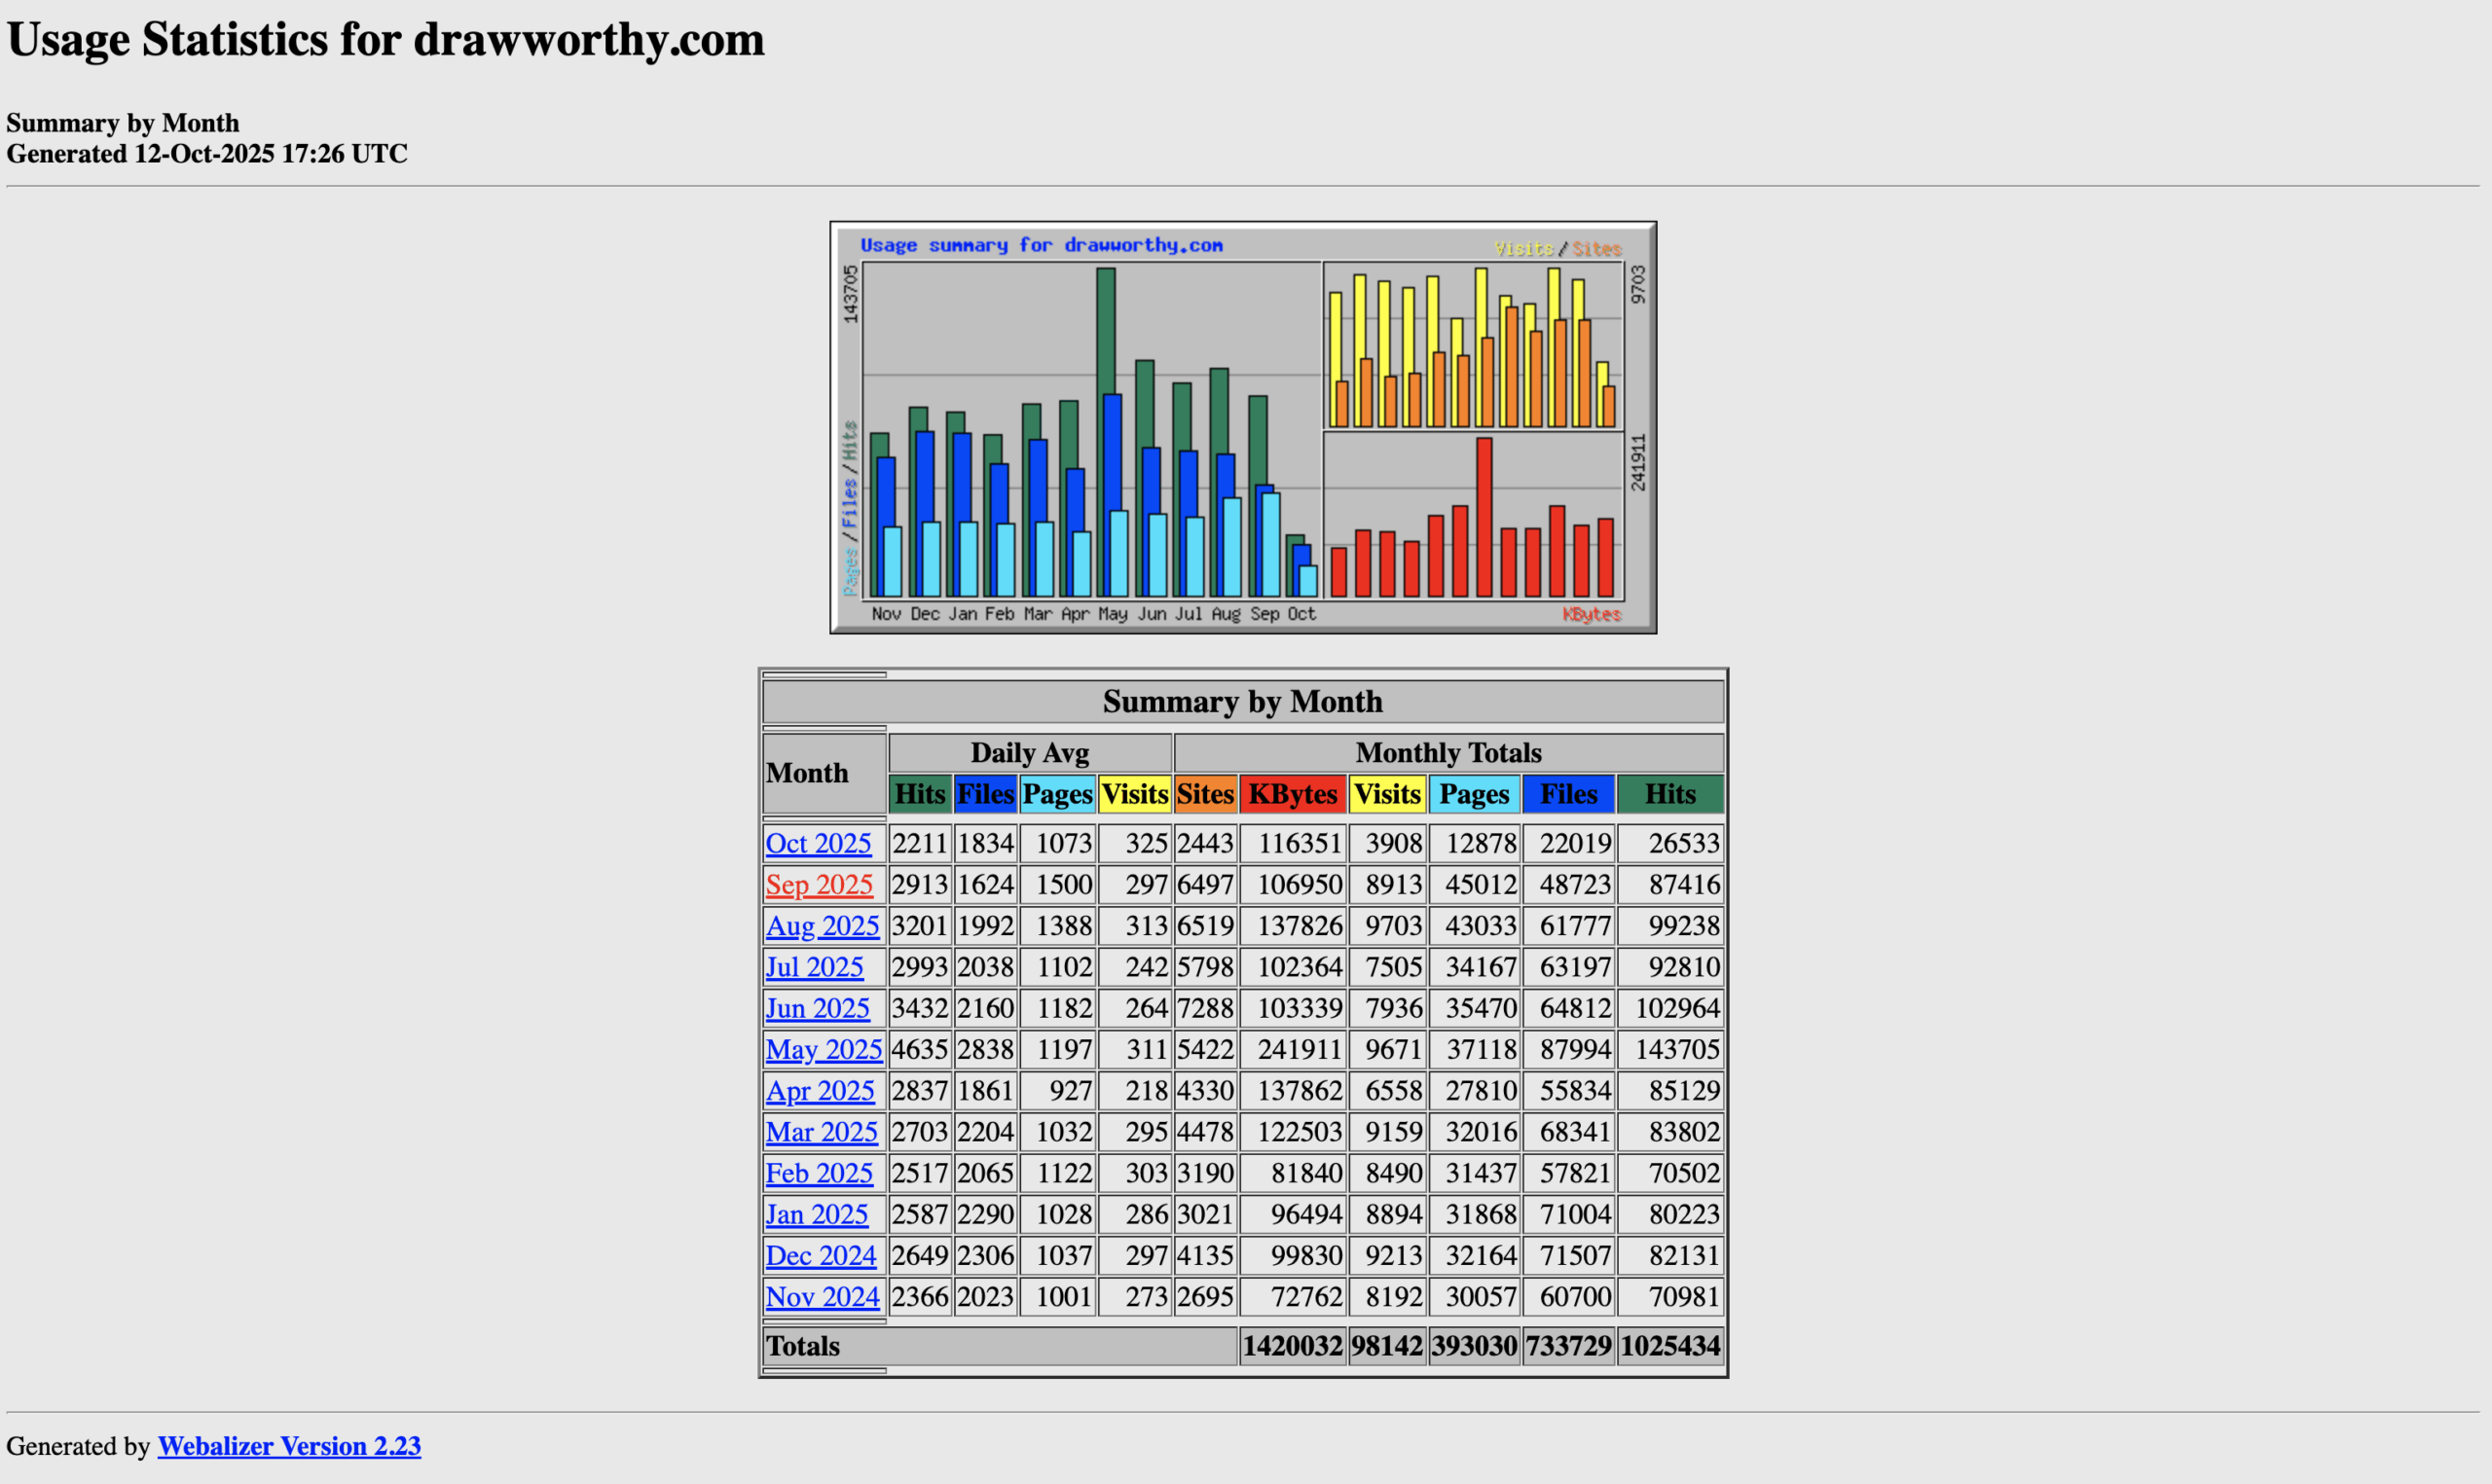Open the Mar 2025 statistics link
Viewport: 2492px width, 1484px height.
click(x=821, y=1131)
